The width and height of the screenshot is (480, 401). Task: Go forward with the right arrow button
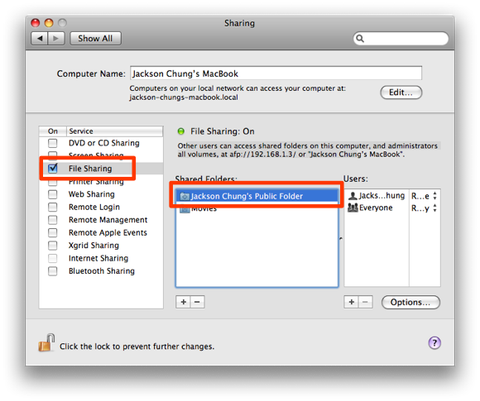[56, 38]
